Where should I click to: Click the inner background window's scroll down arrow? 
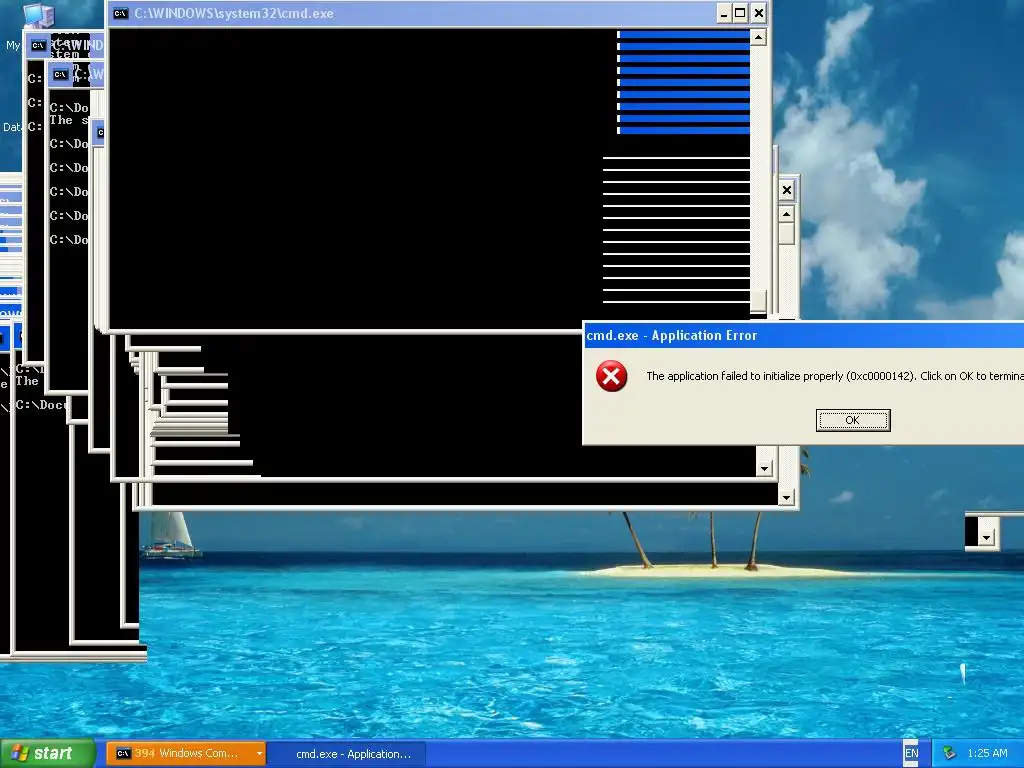pyautogui.click(x=764, y=468)
